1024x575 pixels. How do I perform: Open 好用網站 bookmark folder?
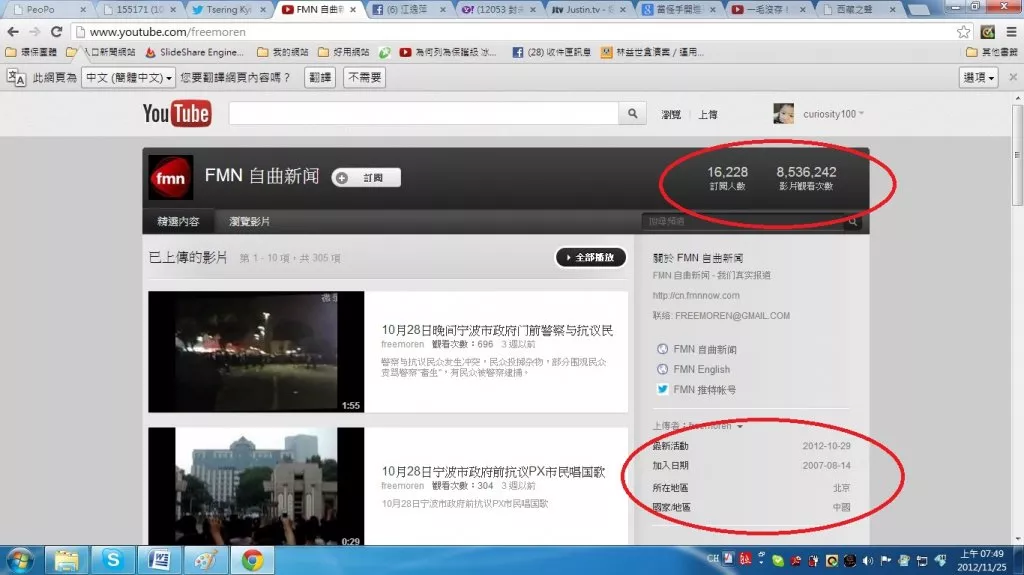pyautogui.click(x=344, y=52)
